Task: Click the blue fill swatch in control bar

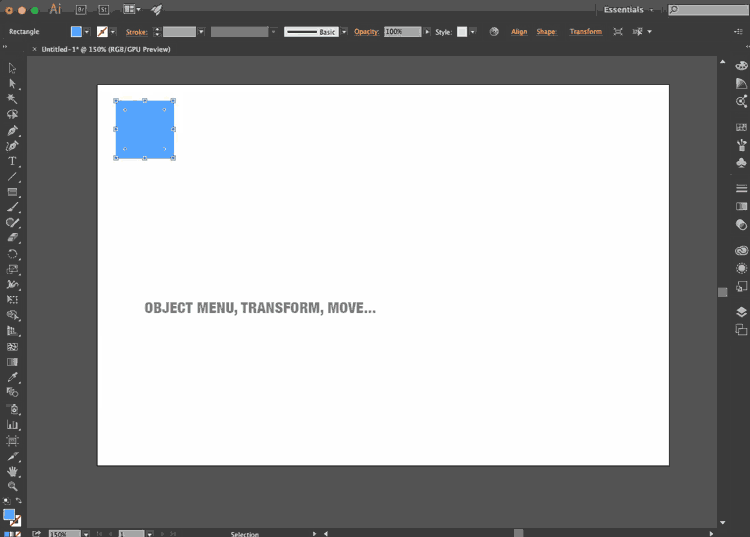Action: [76, 32]
